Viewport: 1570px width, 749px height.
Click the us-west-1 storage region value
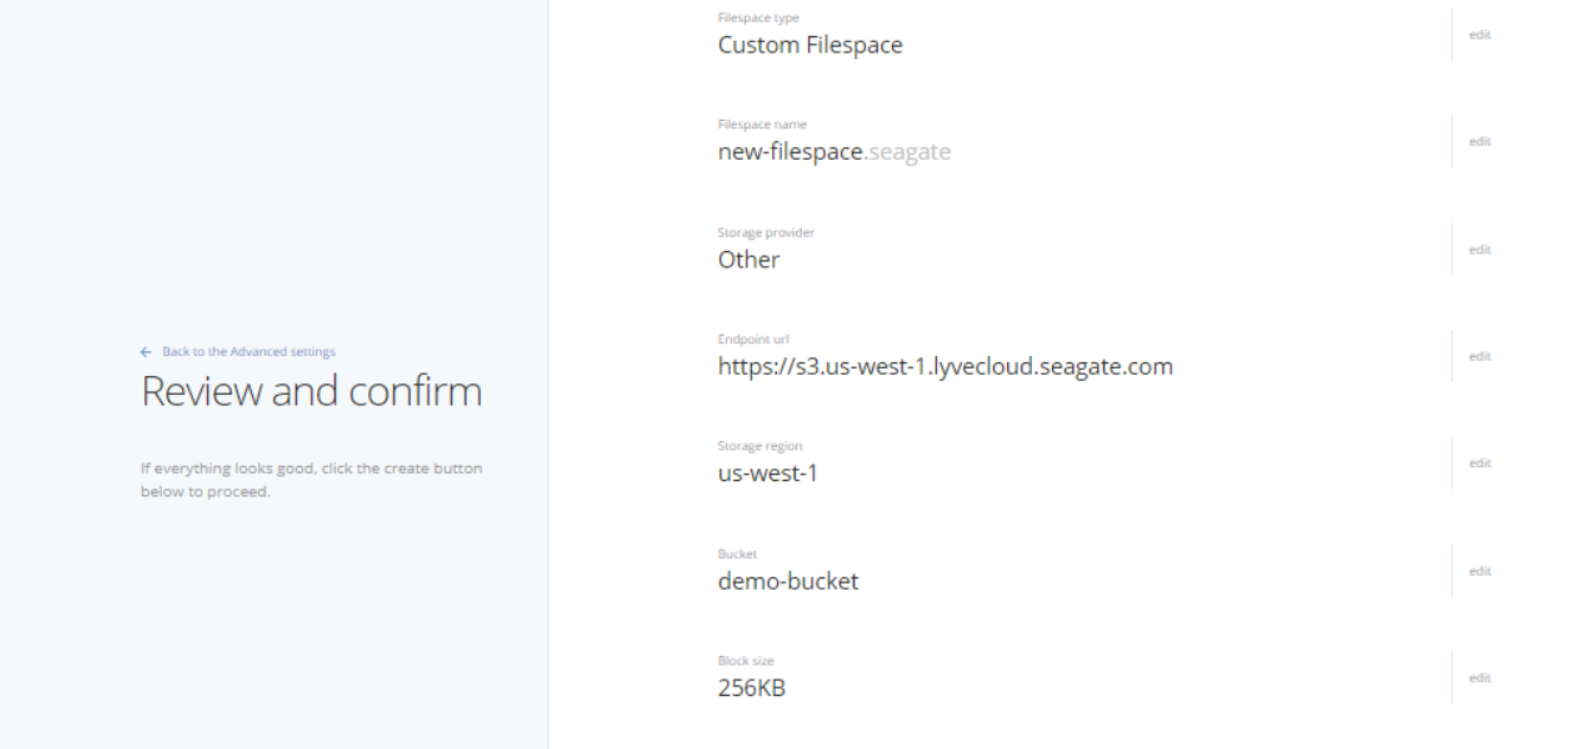click(x=767, y=474)
